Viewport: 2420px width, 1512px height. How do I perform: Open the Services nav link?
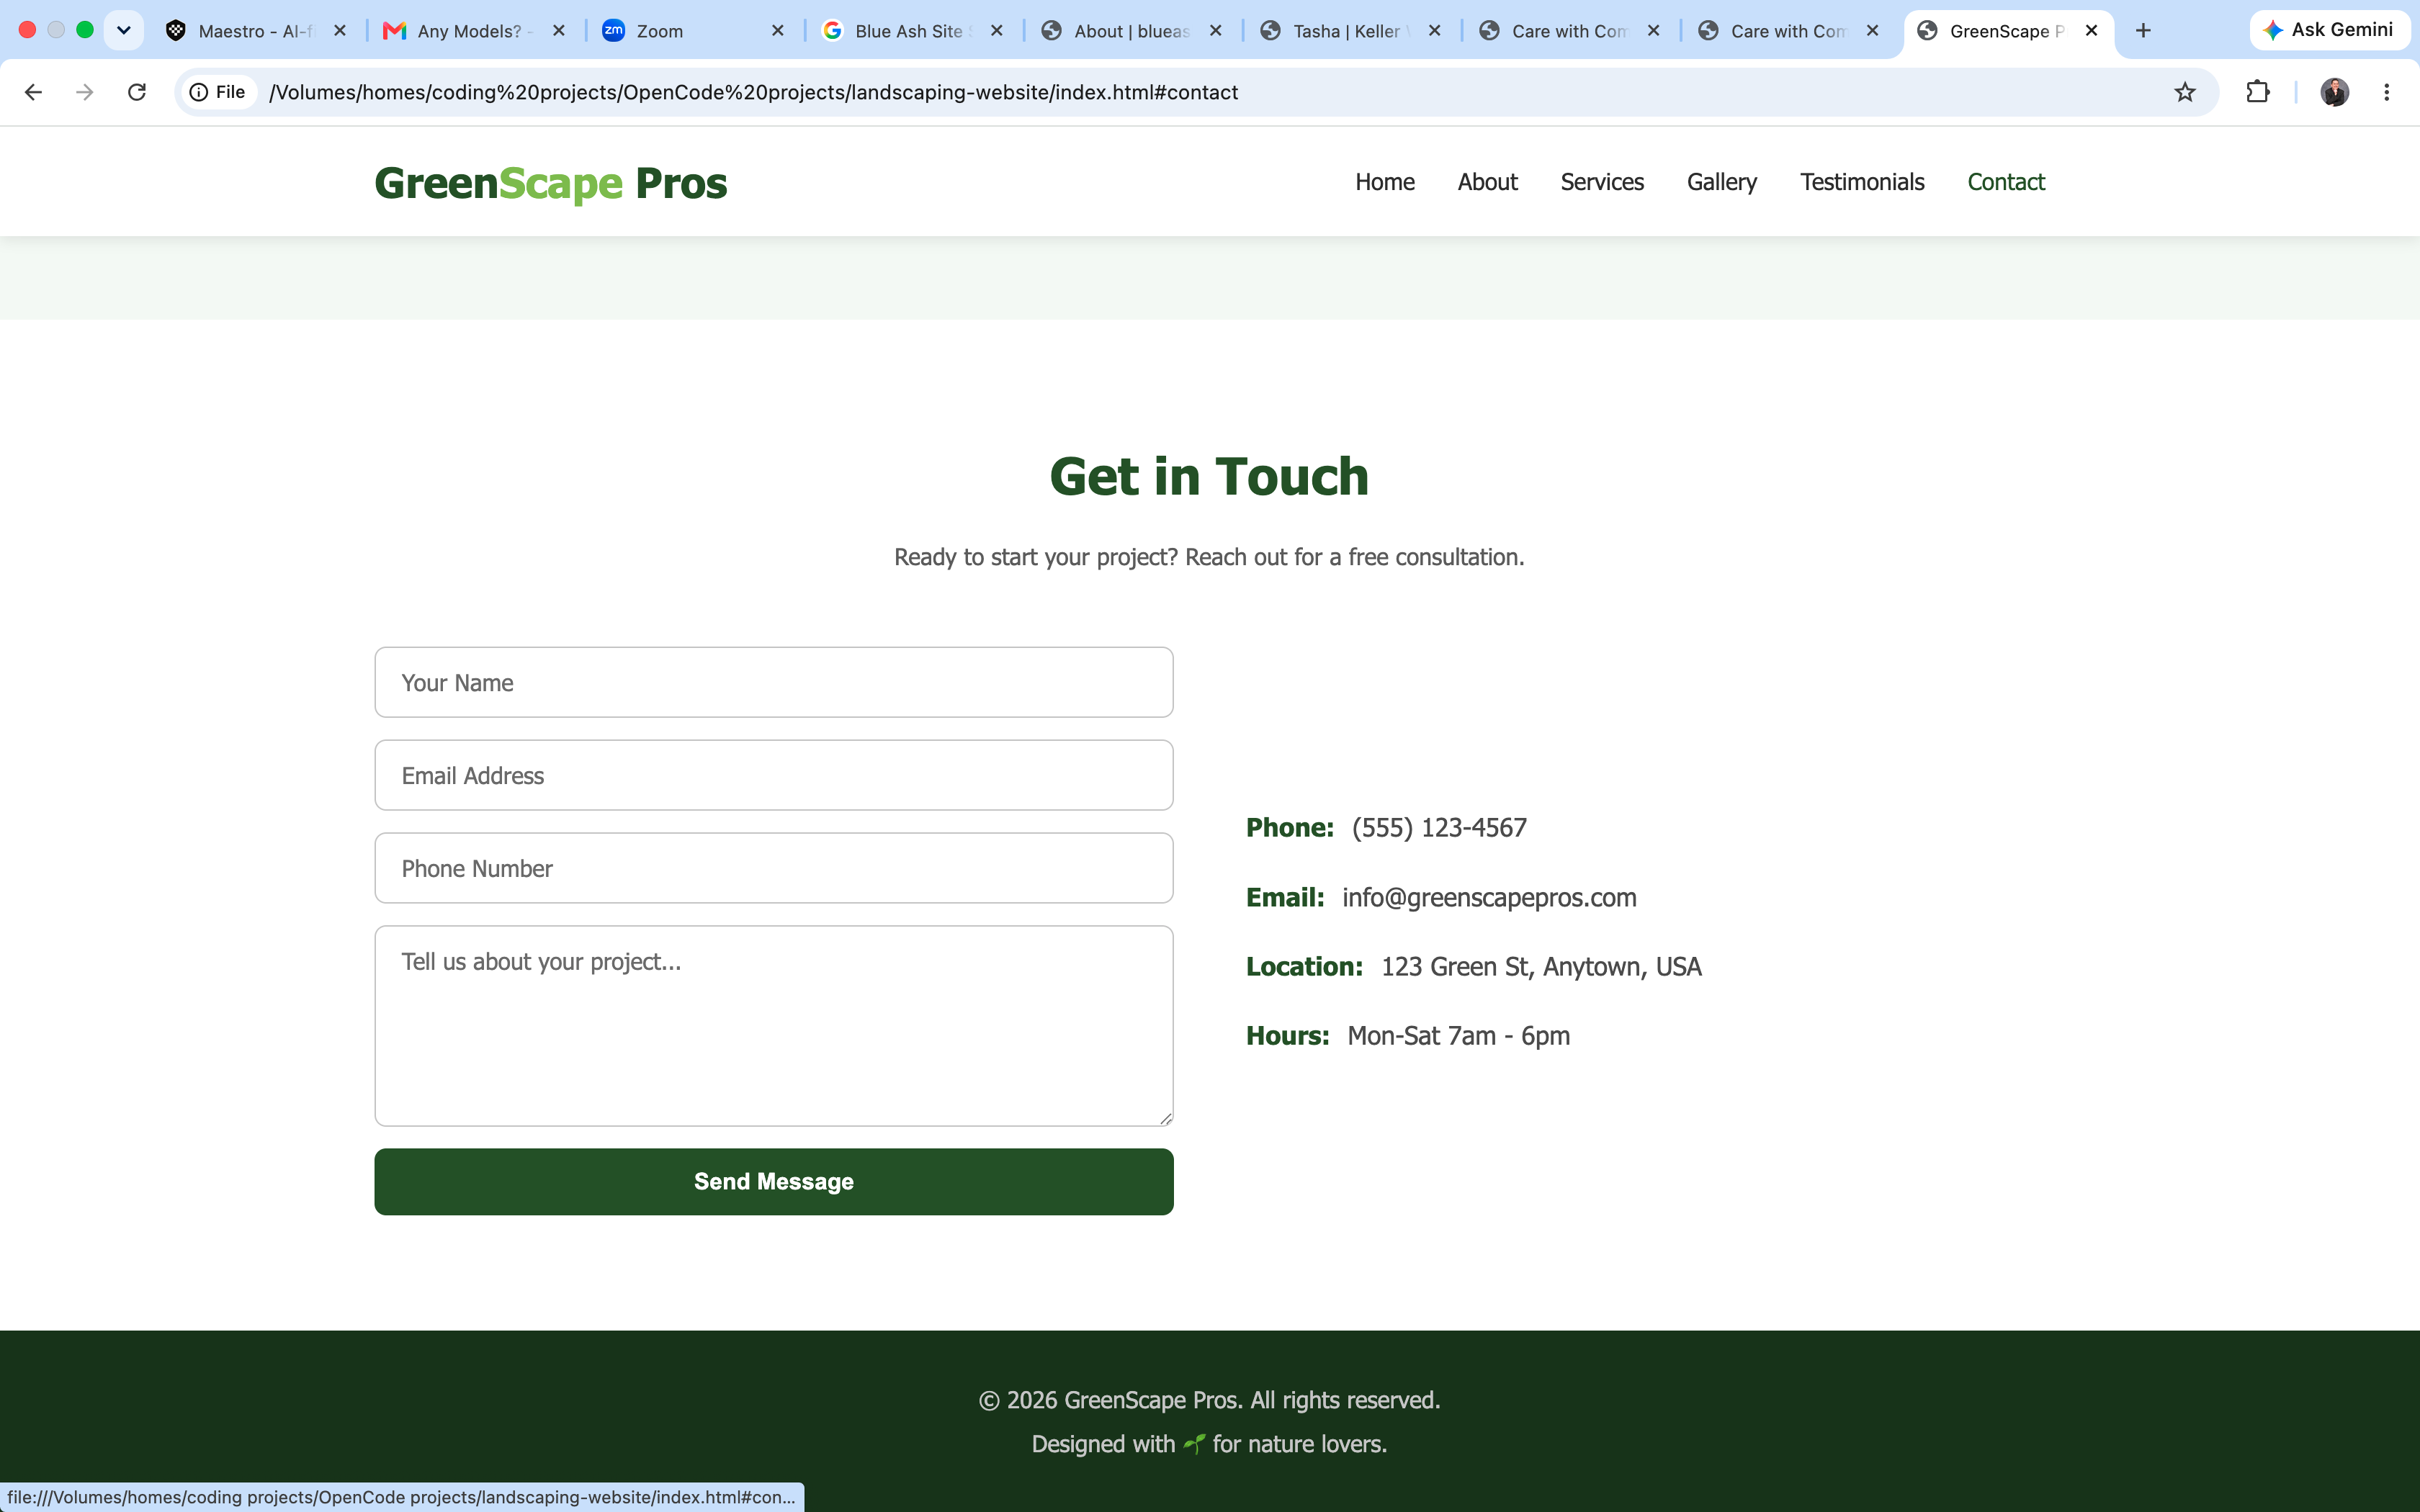point(1602,182)
